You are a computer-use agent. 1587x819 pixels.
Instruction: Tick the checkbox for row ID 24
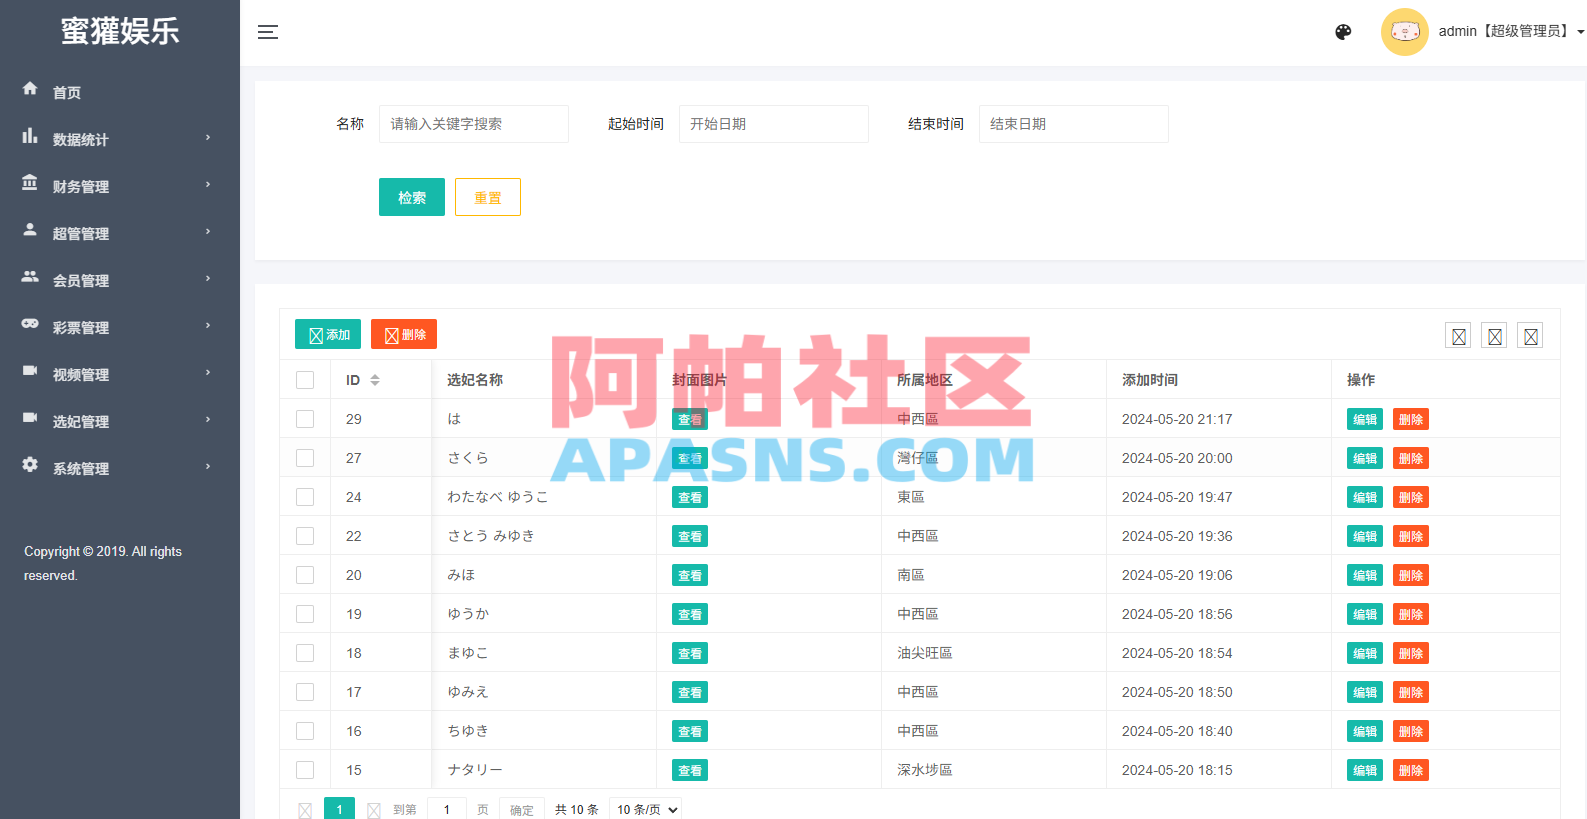[x=305, y=497]
